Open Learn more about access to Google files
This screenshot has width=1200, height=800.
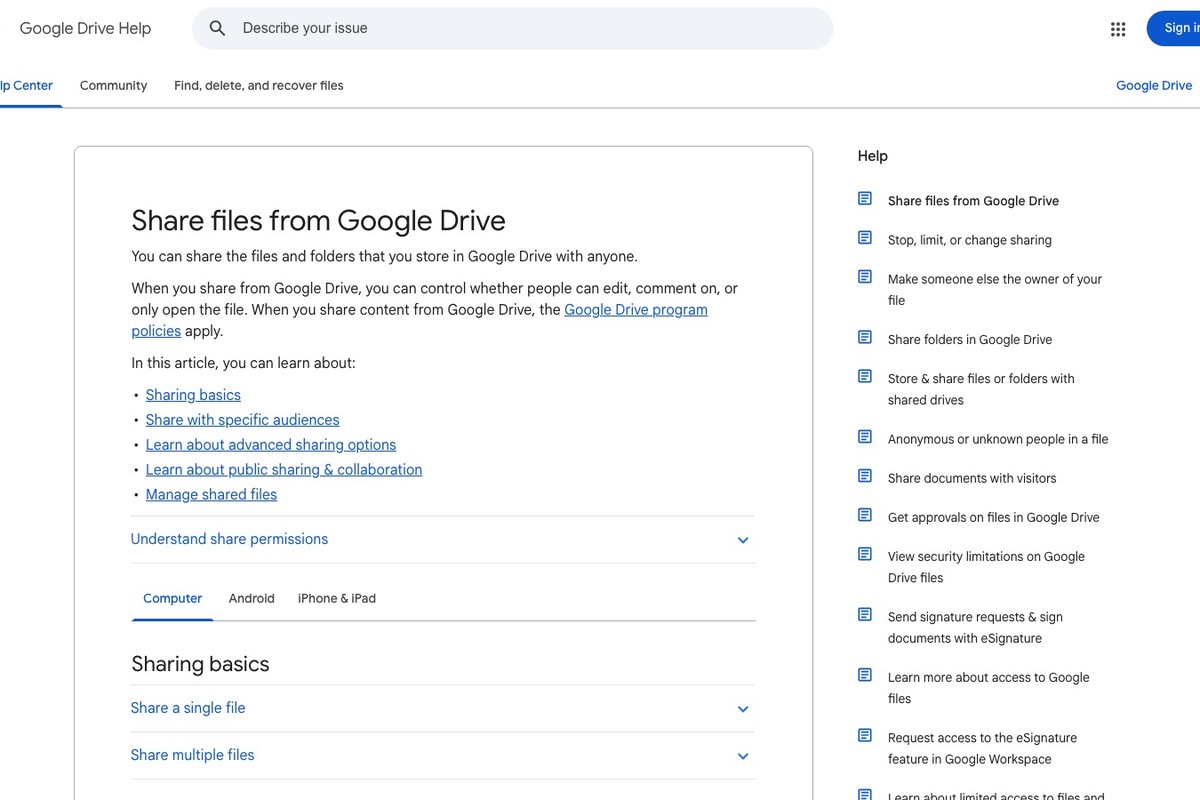(989, 688)
